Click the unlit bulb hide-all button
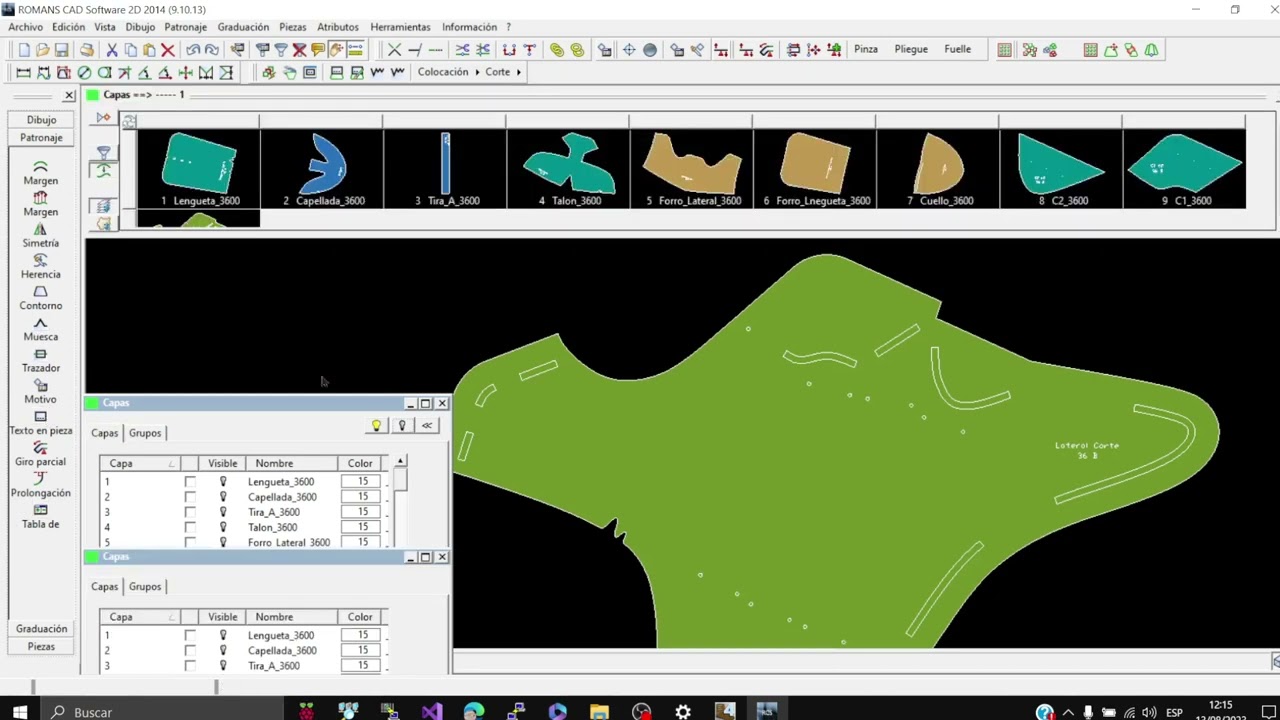This screenshot has height=720, width=1280. pyautogui.click(x=402, y=426)
